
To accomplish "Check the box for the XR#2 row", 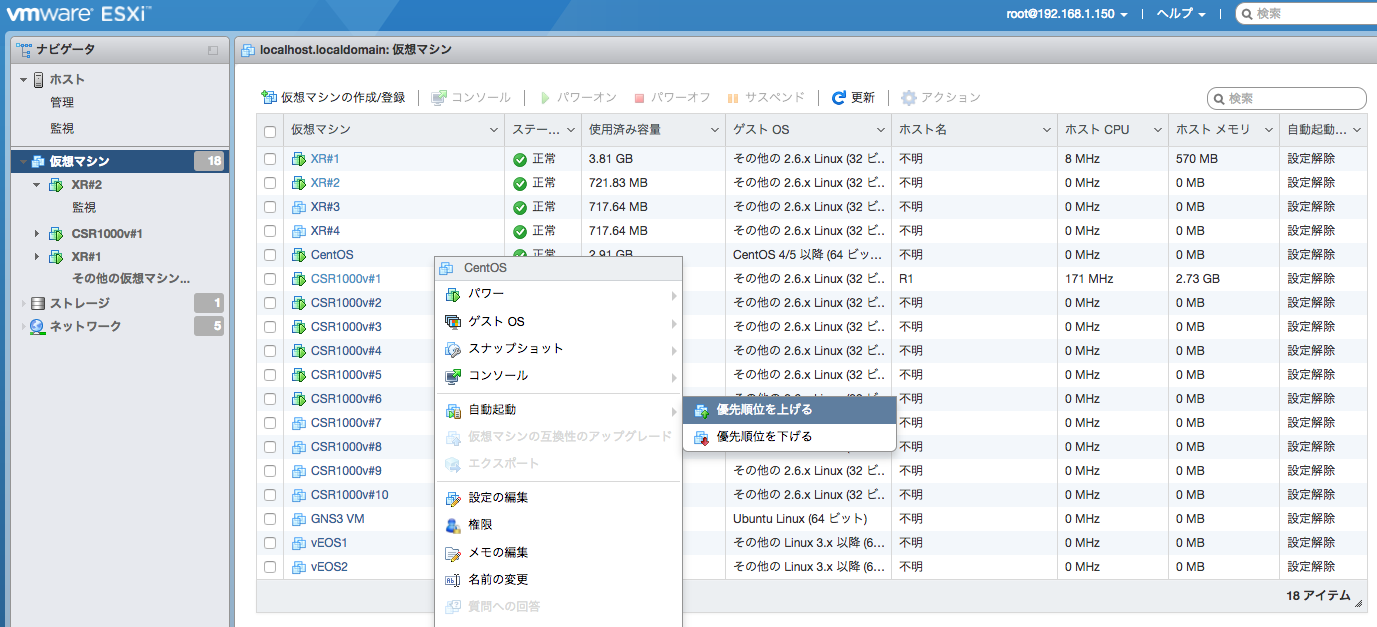I will point(270,183).
